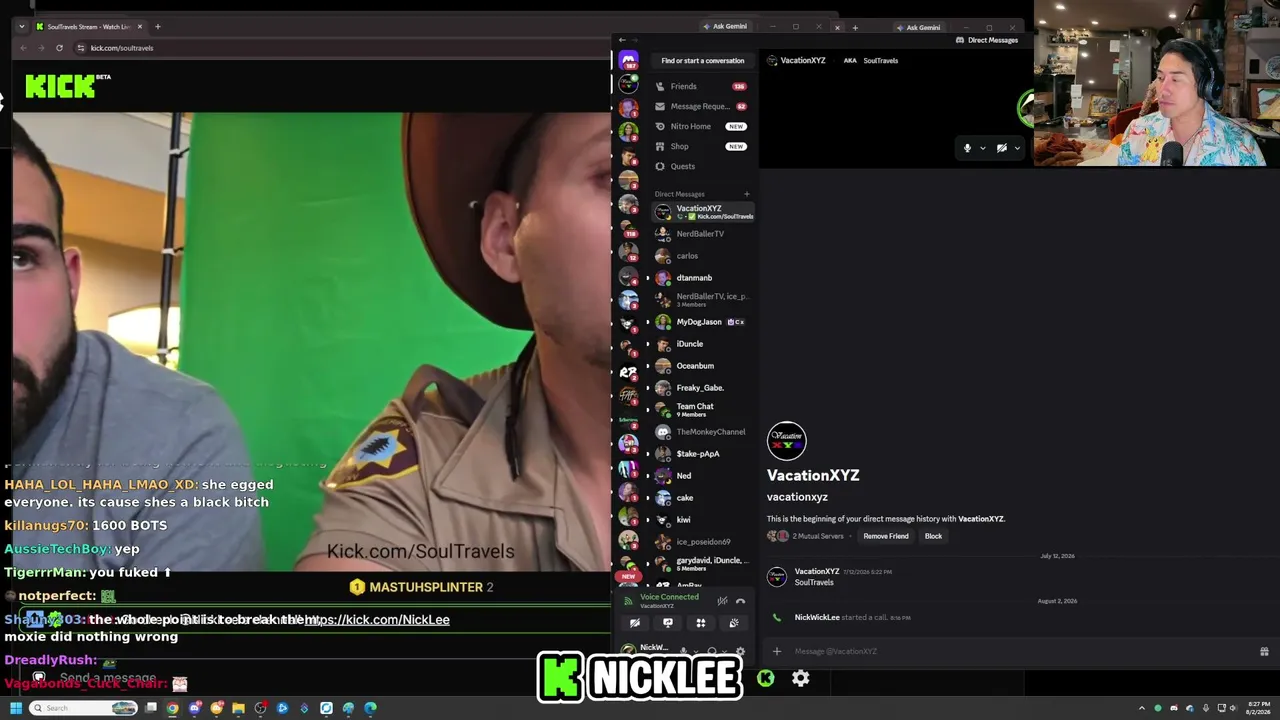
Task: Open Chrome from the taskbar
Action: coord(172,708)
